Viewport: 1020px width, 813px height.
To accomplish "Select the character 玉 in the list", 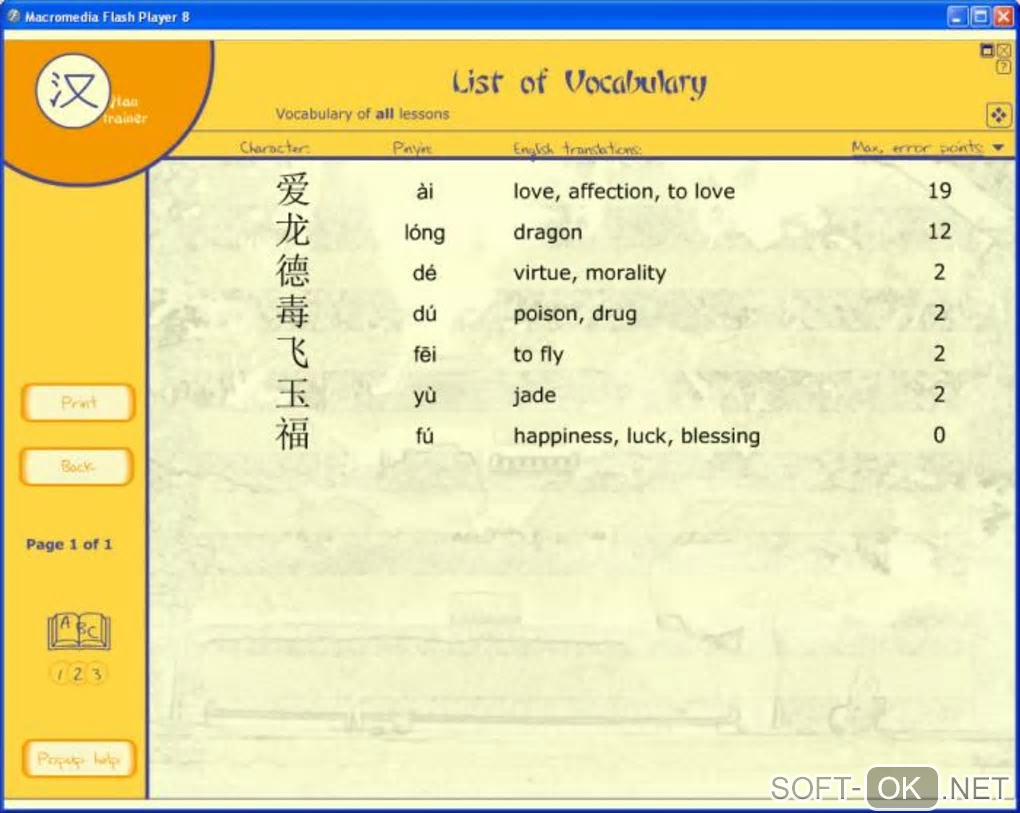I will [292, 394].
